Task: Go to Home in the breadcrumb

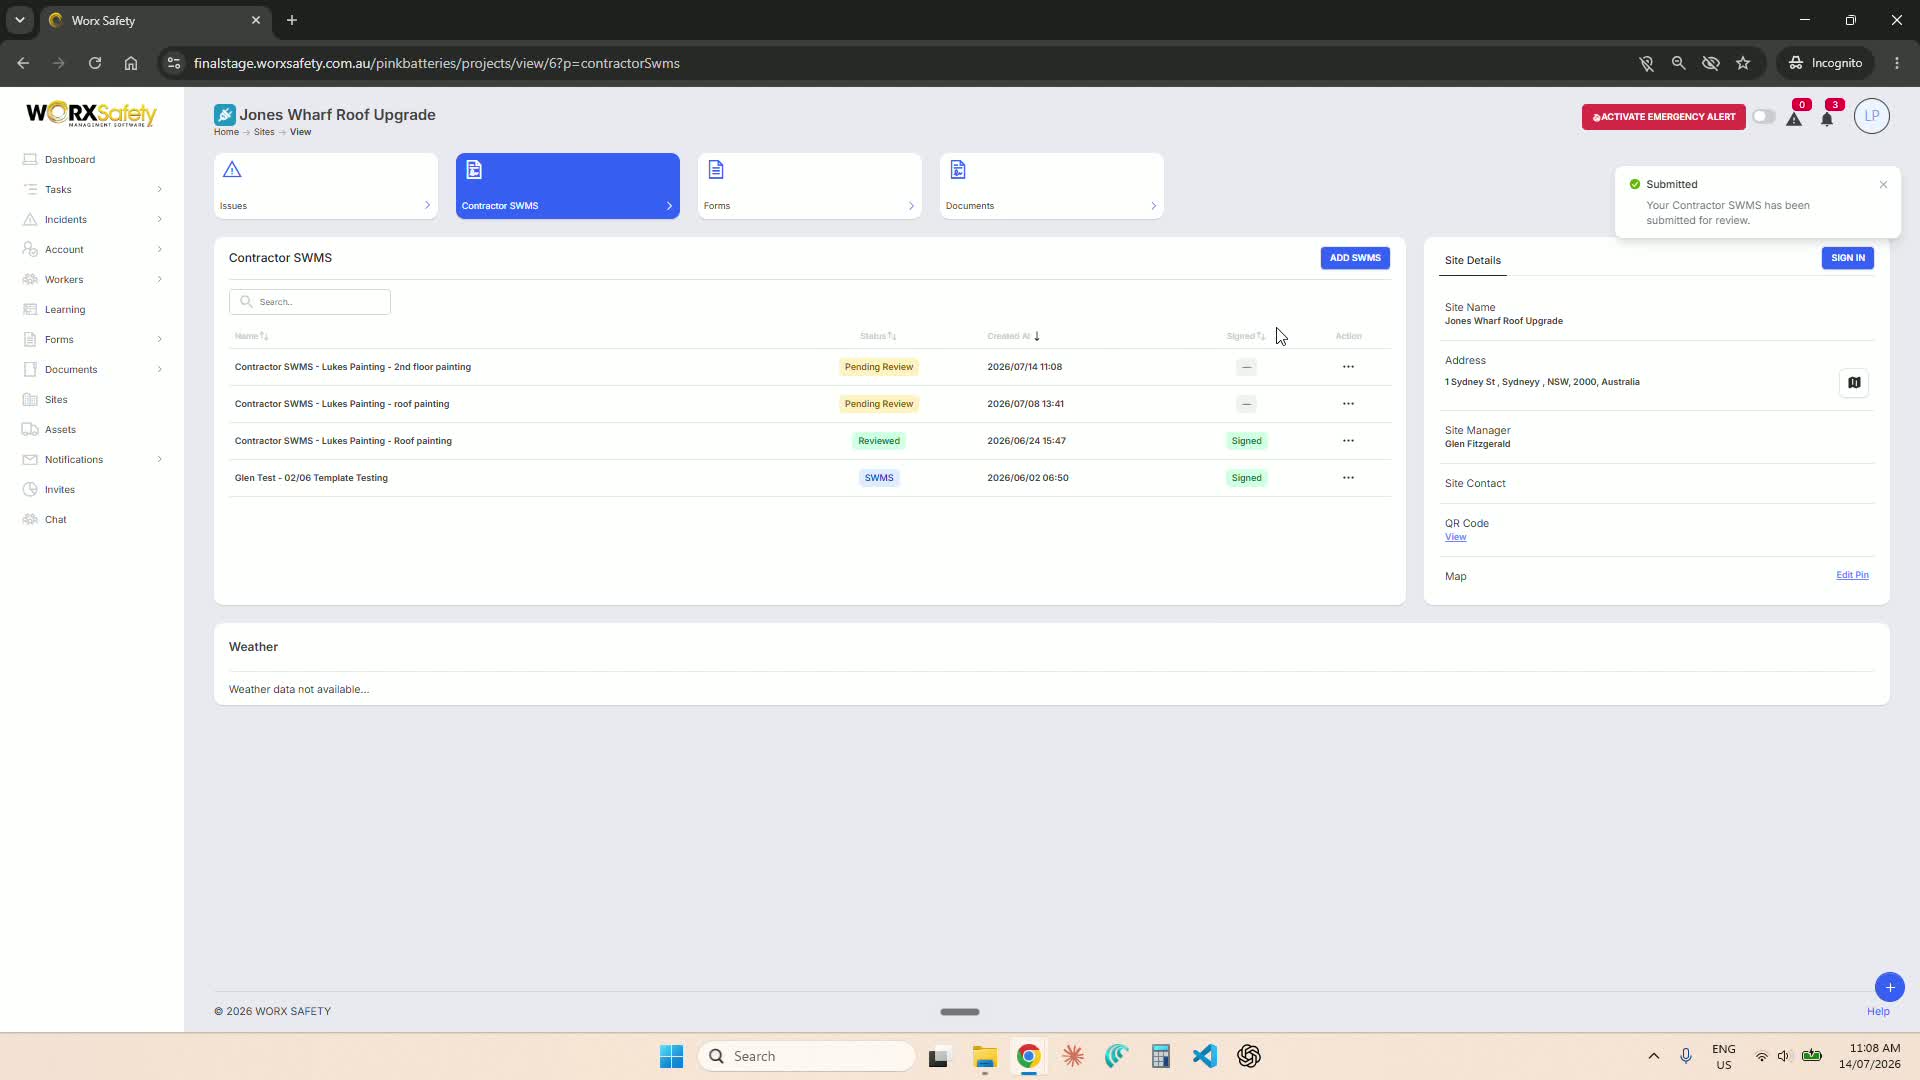Action: (x=226, y=132)
